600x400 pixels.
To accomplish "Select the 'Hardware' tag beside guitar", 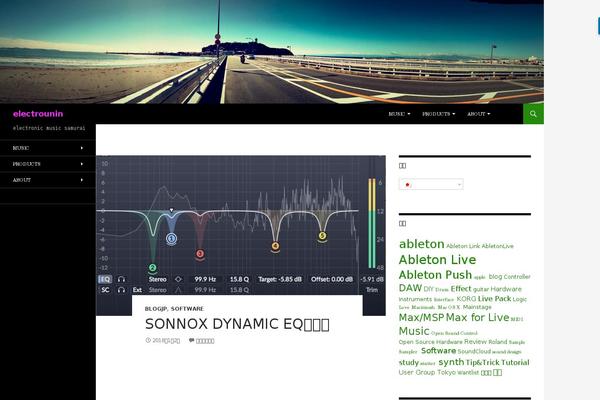I will coord(506,289).
